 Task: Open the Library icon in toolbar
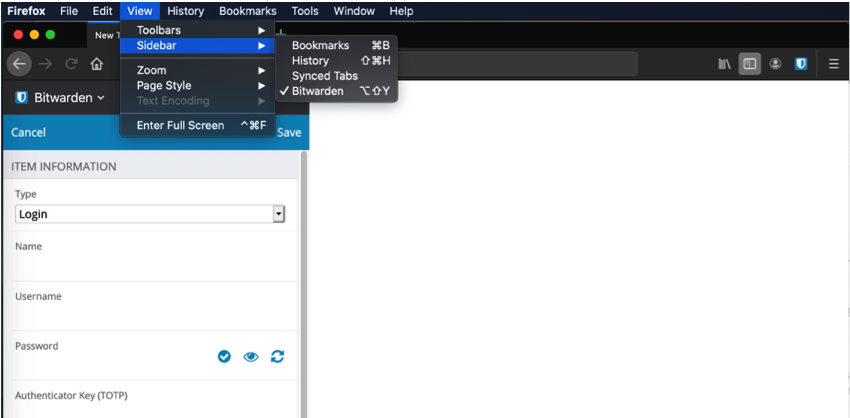pos(724,64)
